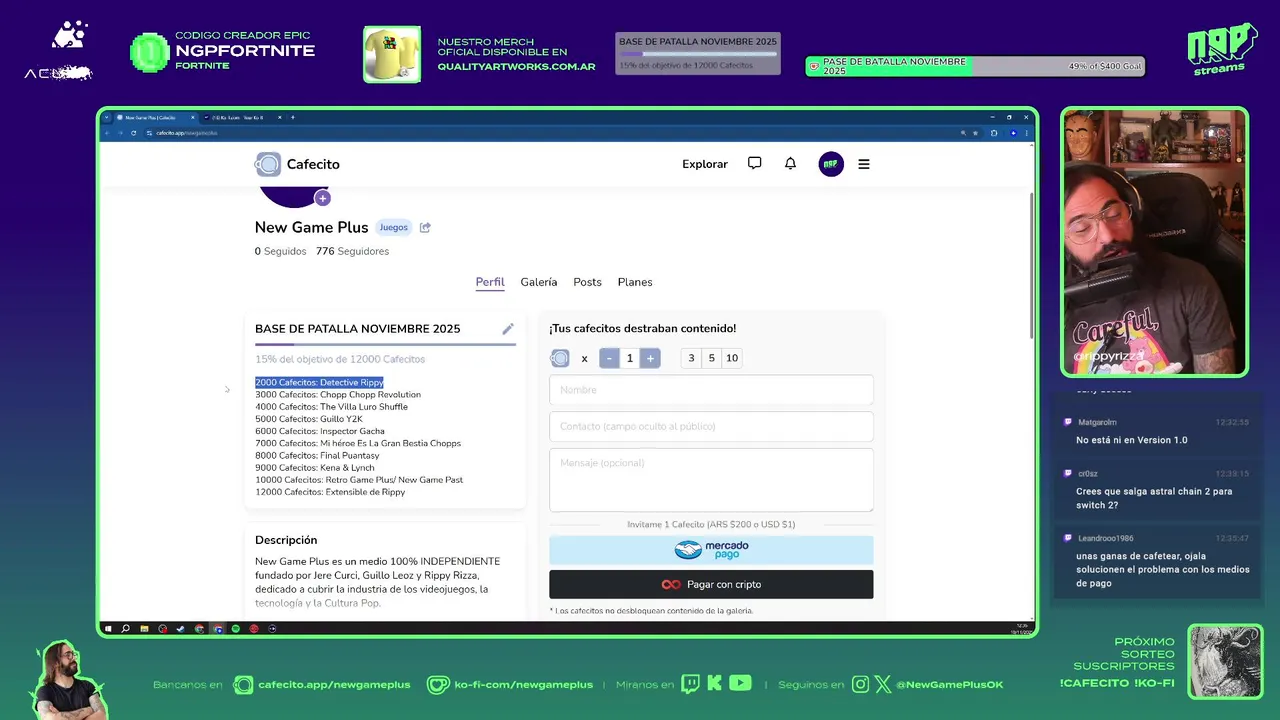Switch to the Posts tab
This screenshot has height=720, width=1280.
pyautogui.click(x=587, y=282)
